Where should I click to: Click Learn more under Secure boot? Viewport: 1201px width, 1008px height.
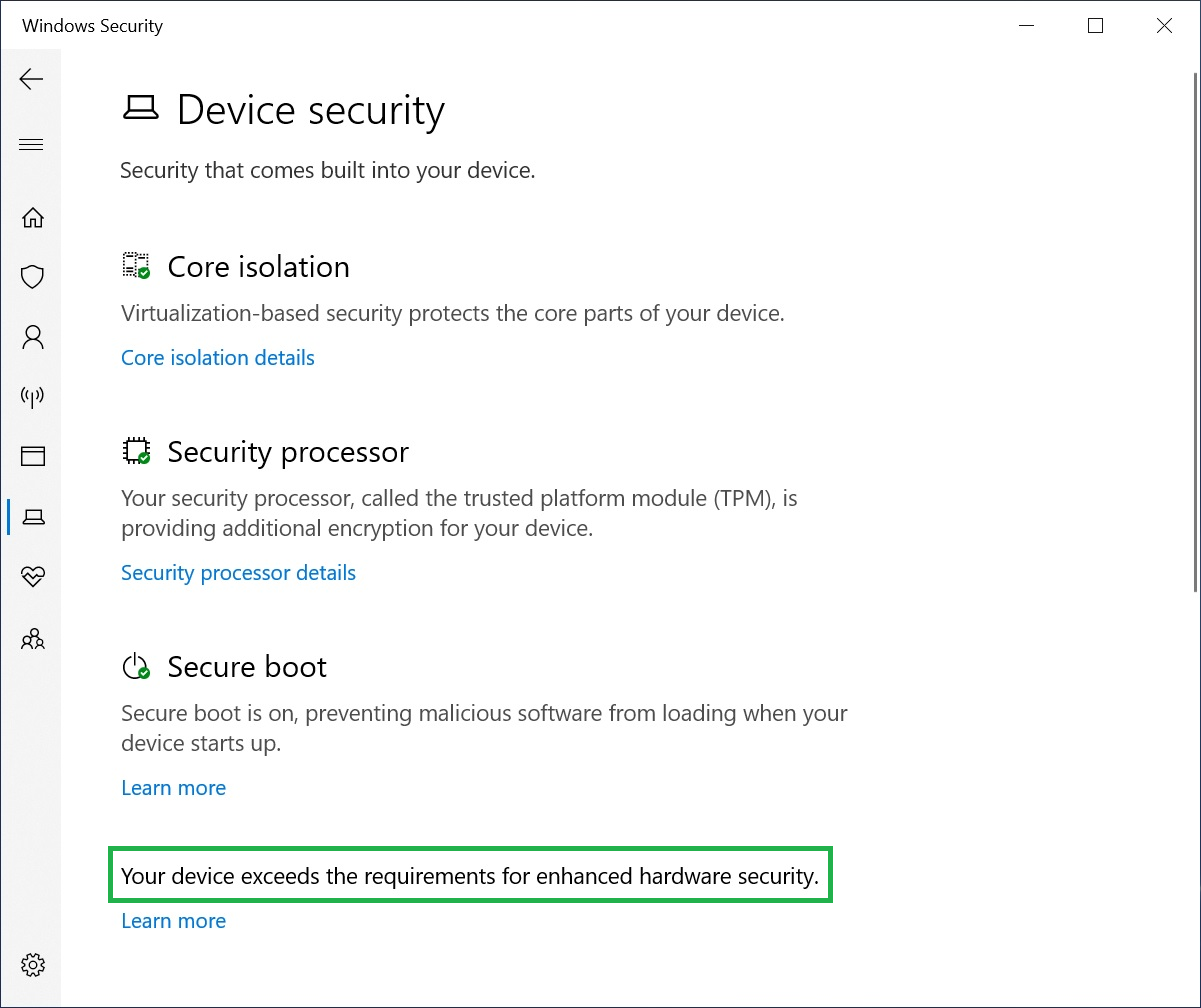click(x=173, y=788)
